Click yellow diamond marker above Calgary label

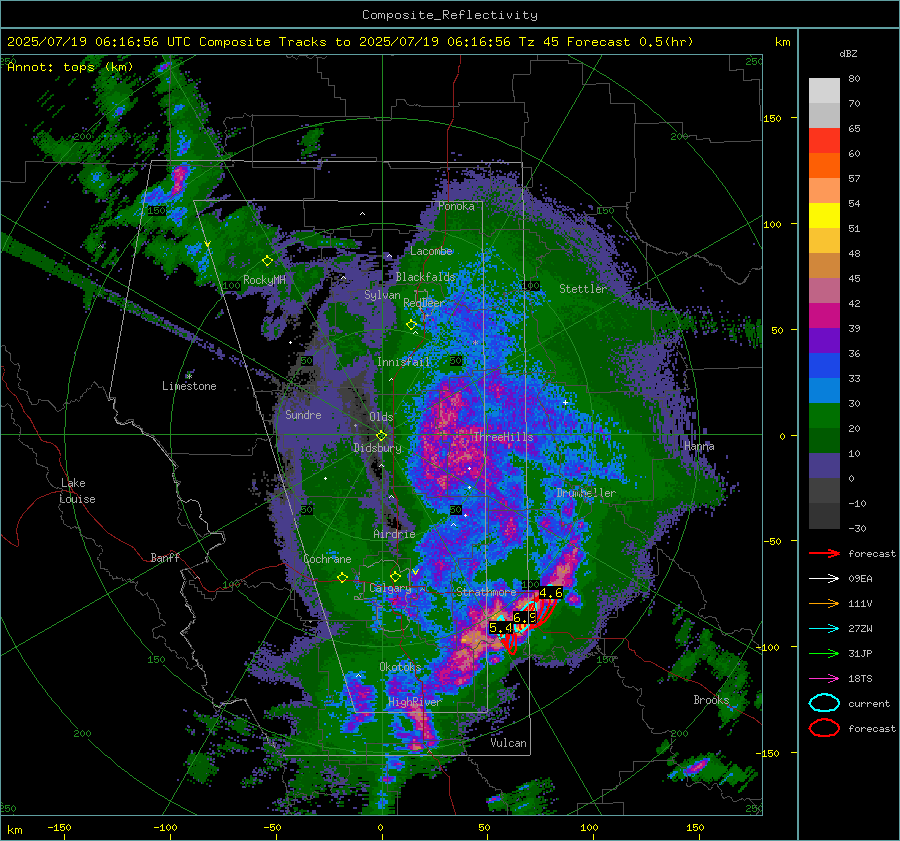click(x=395, y=576)
